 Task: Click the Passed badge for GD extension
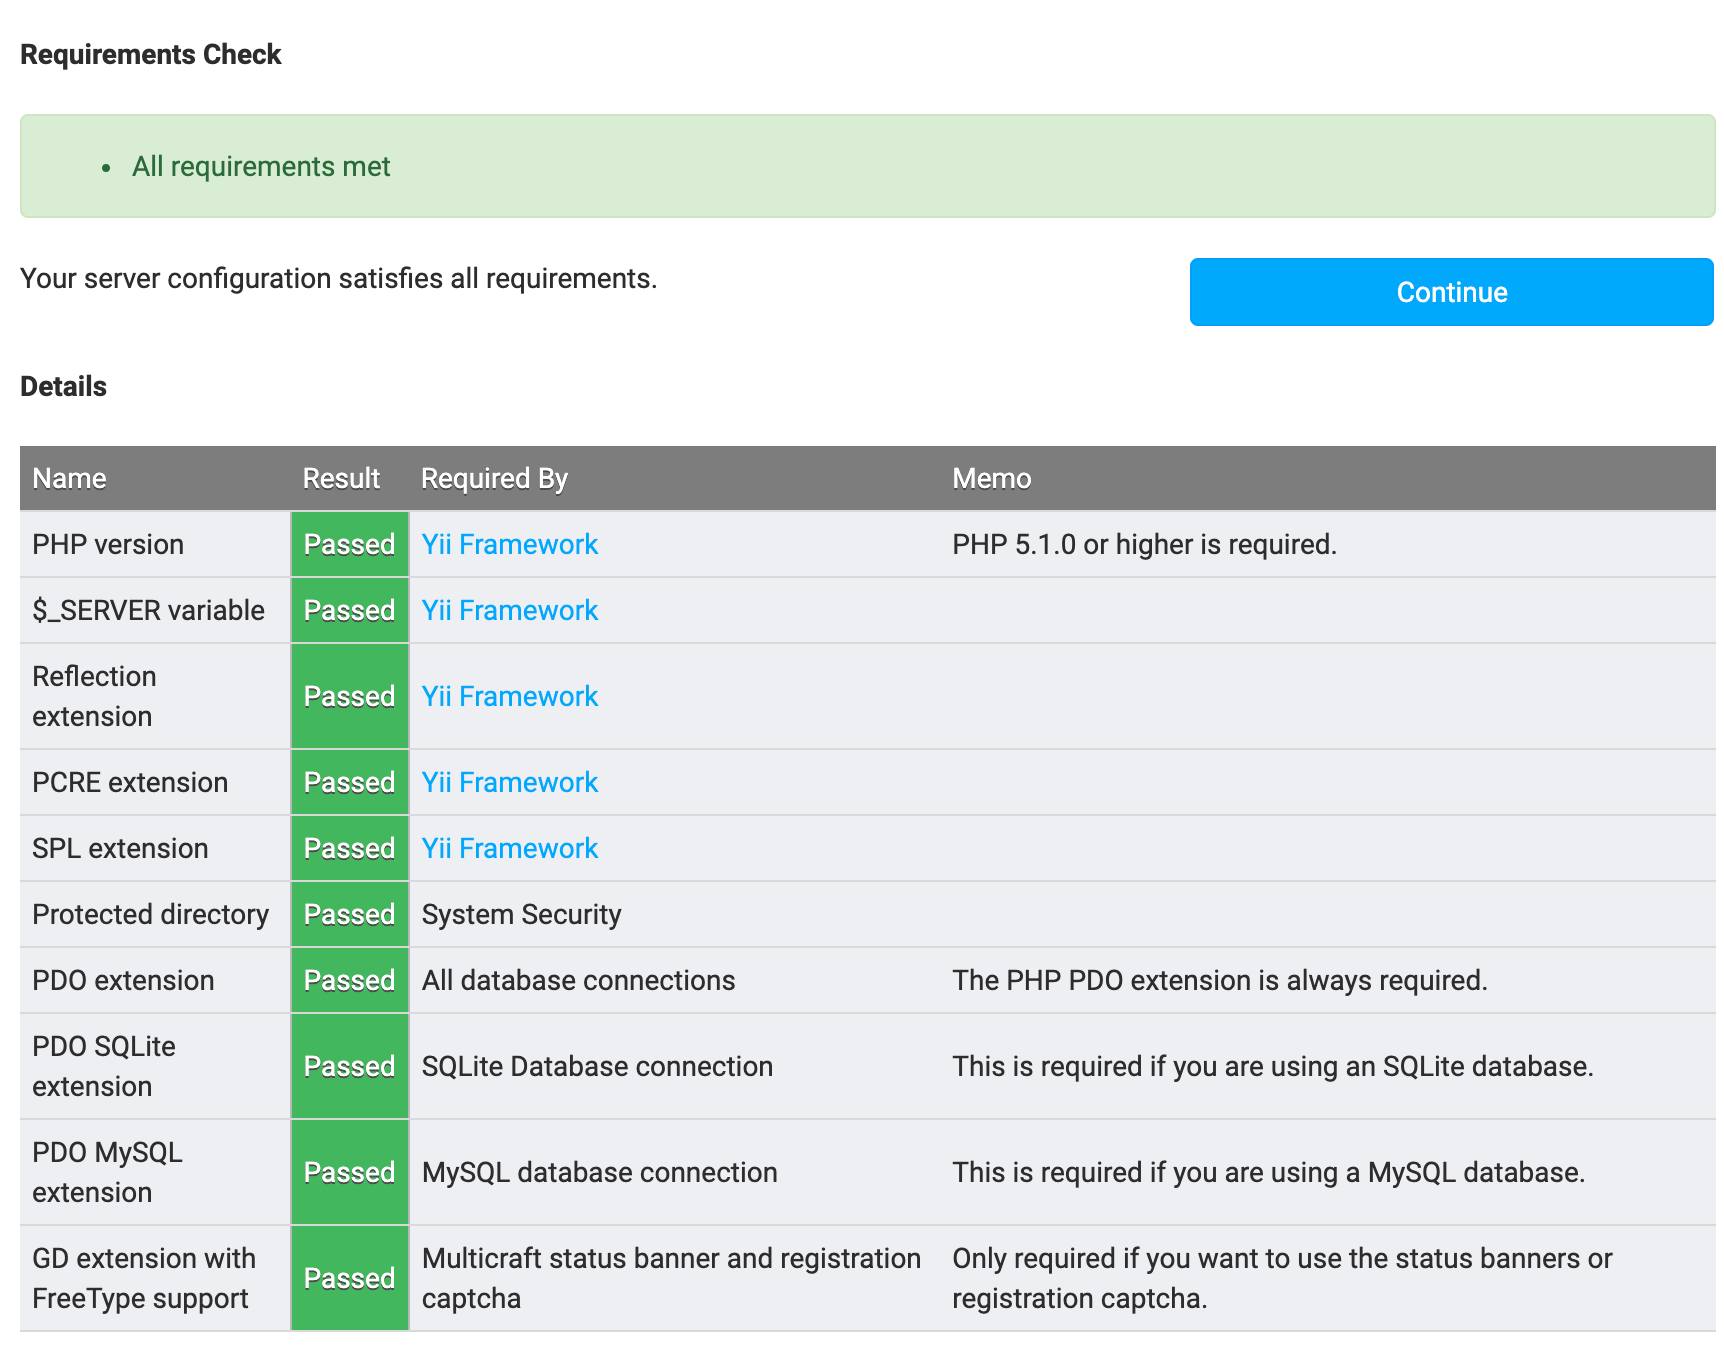pyautogui.click(x=348, y=1278)
